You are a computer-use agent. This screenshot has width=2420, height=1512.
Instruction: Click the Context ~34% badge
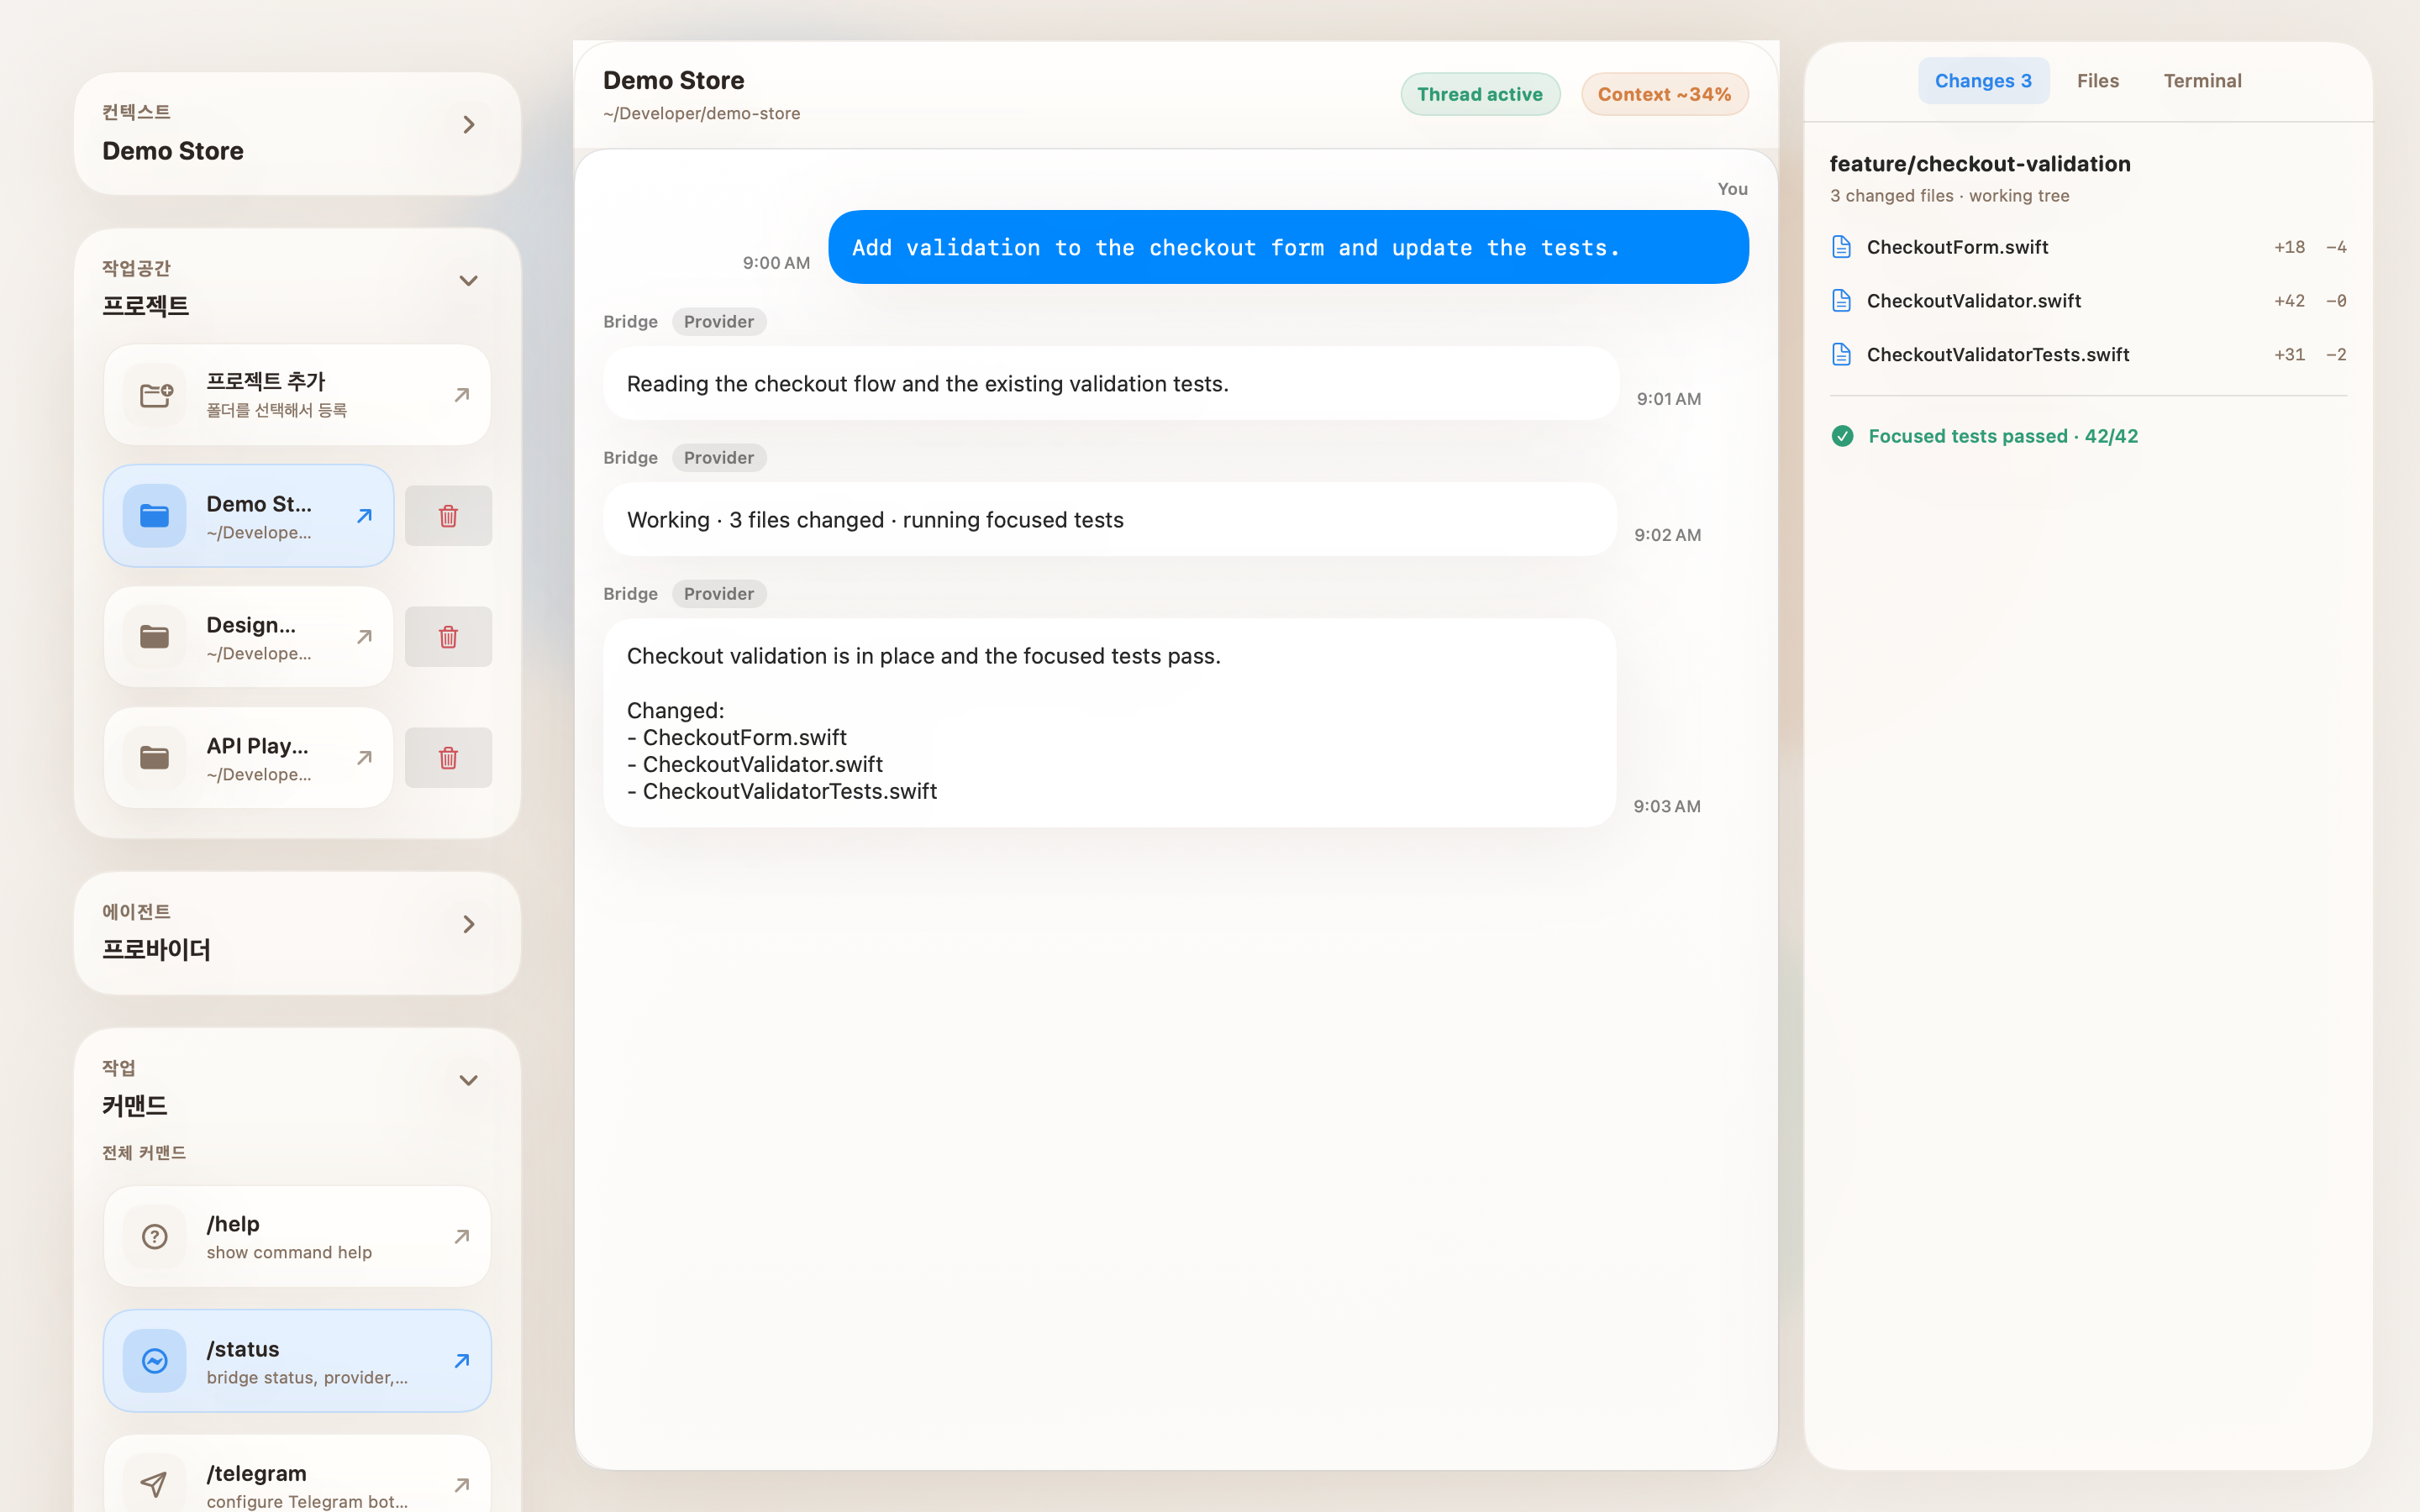(1664, 94)
